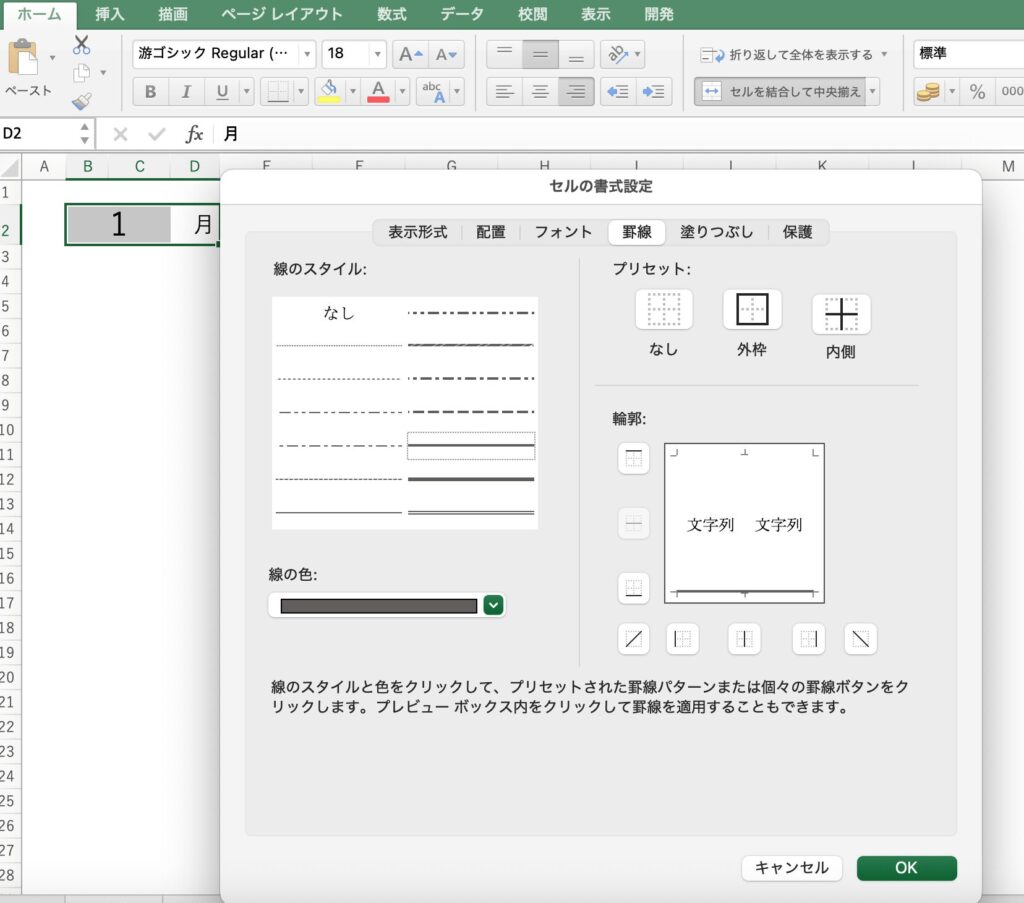Image resolution: width=1024 pixels, height=903 pixels.
Task: Switch to the 保護 tab
Action: [x=797, y=232]
